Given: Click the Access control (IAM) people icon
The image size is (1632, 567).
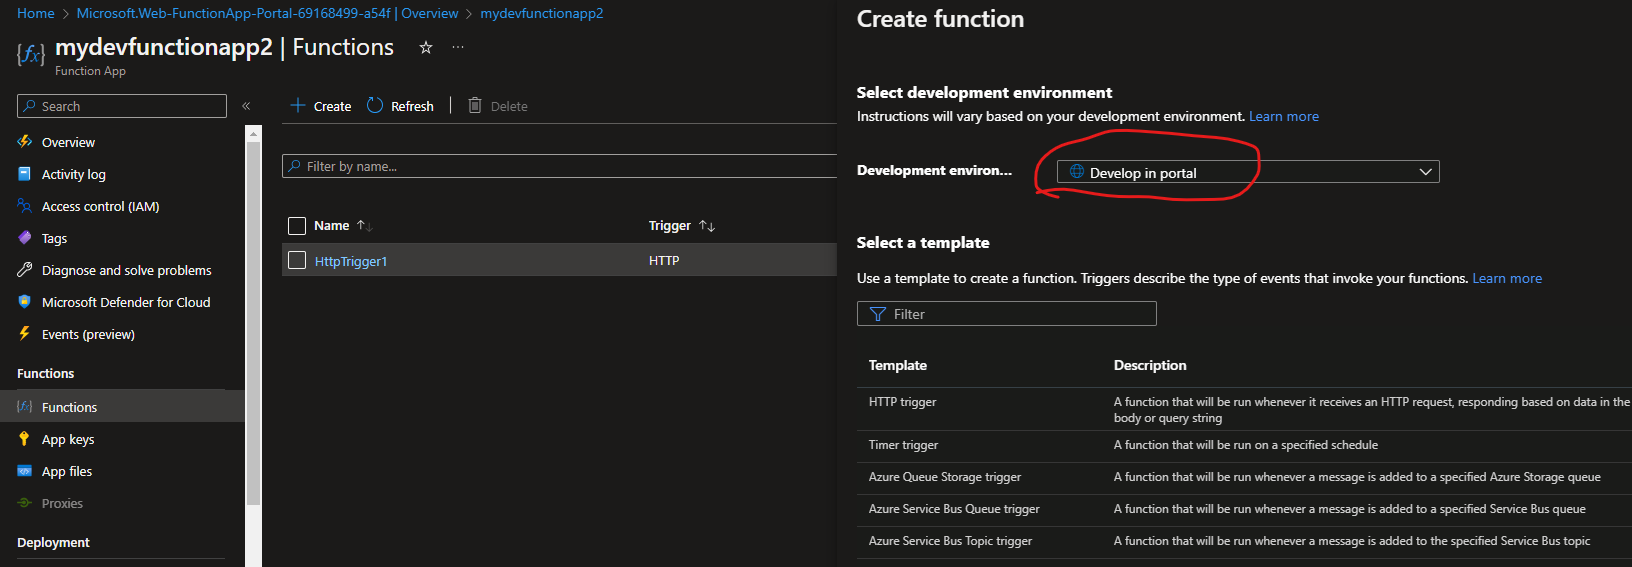Looking at the screenshot, I should tap(25, 206).
